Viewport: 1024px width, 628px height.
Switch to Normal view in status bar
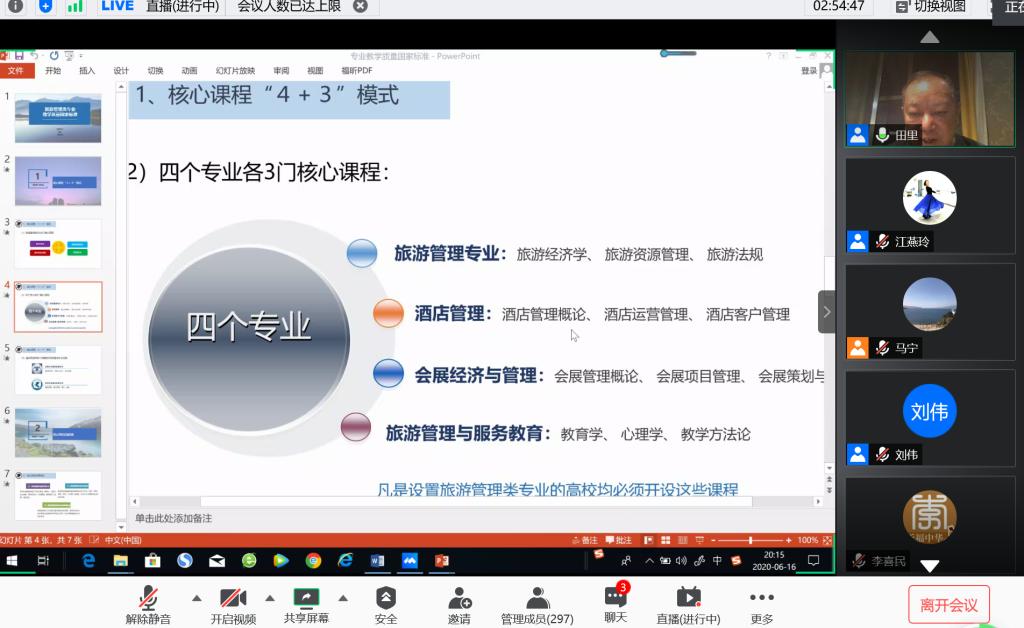click(x=648, y=540)
